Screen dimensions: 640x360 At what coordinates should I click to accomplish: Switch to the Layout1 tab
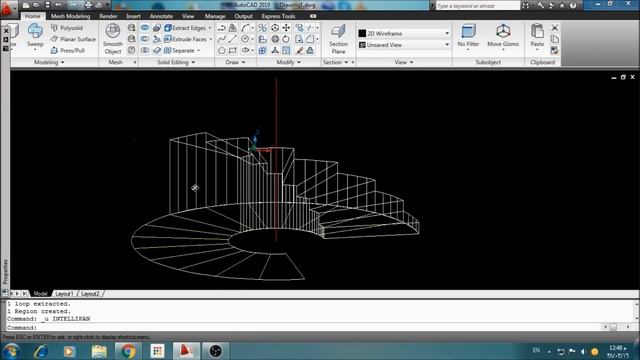(x=64, y=294)
